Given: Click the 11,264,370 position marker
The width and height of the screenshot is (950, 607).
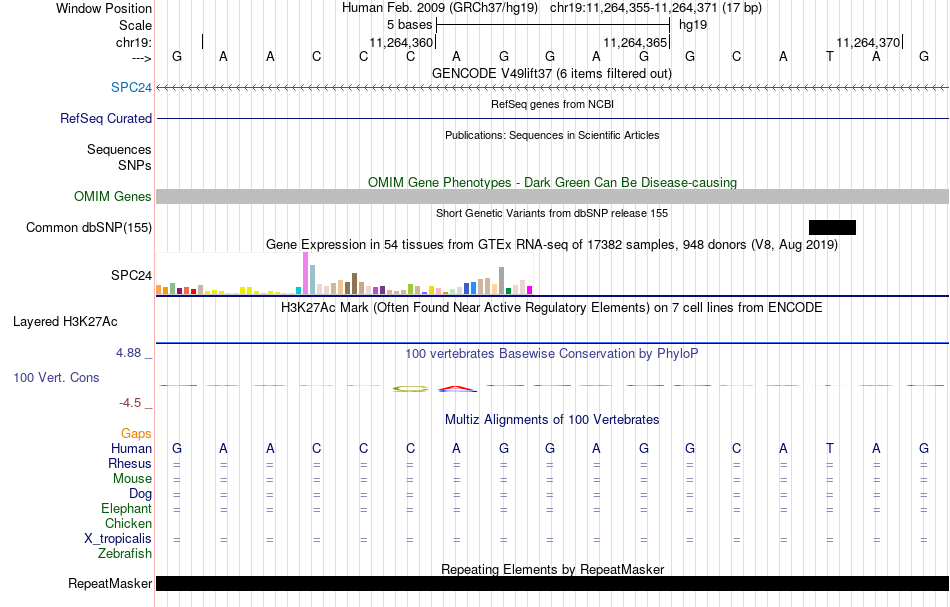Looking at the screenshot, I should click(x=868, y=42).
